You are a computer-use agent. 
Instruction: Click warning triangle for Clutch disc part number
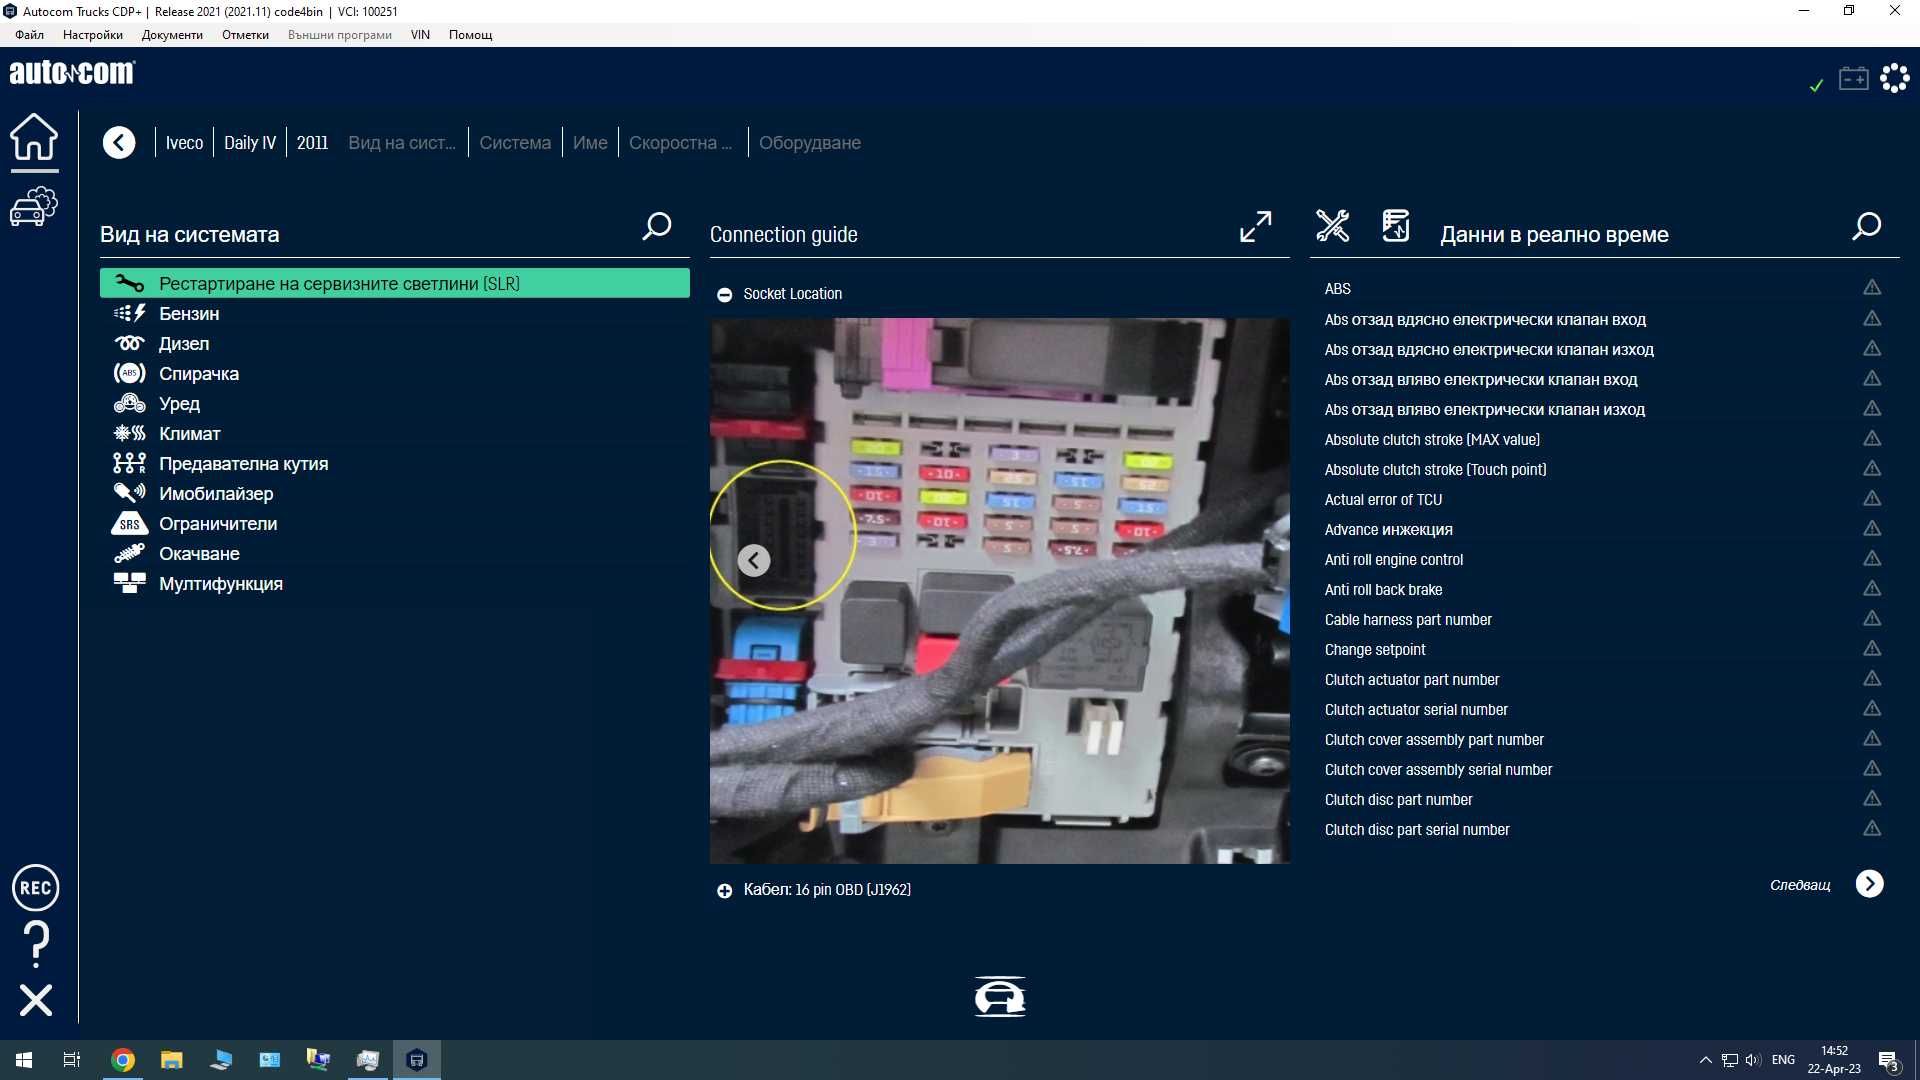click(x=1872, y=799)
